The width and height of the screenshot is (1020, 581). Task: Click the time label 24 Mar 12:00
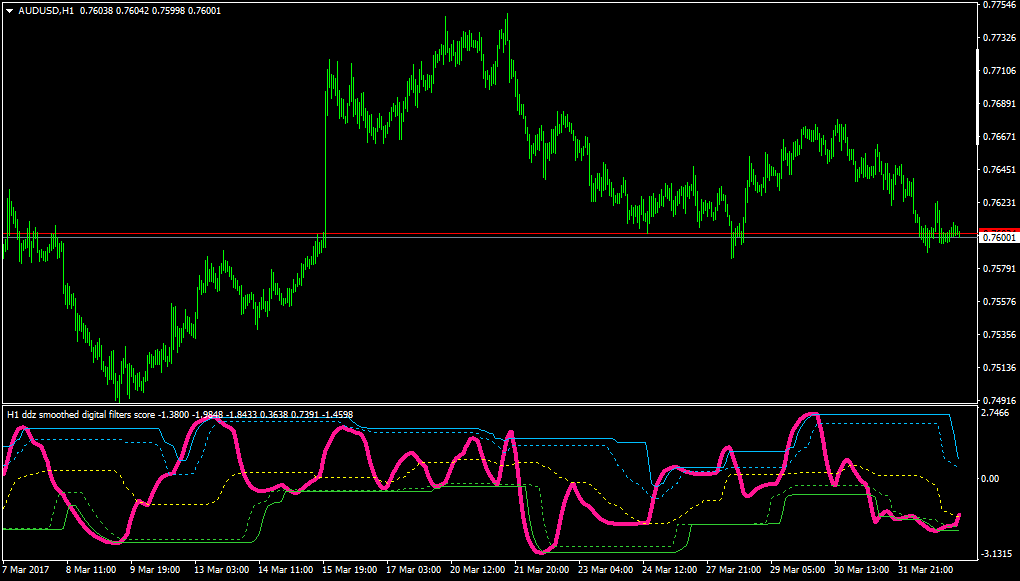click(668, 569)
